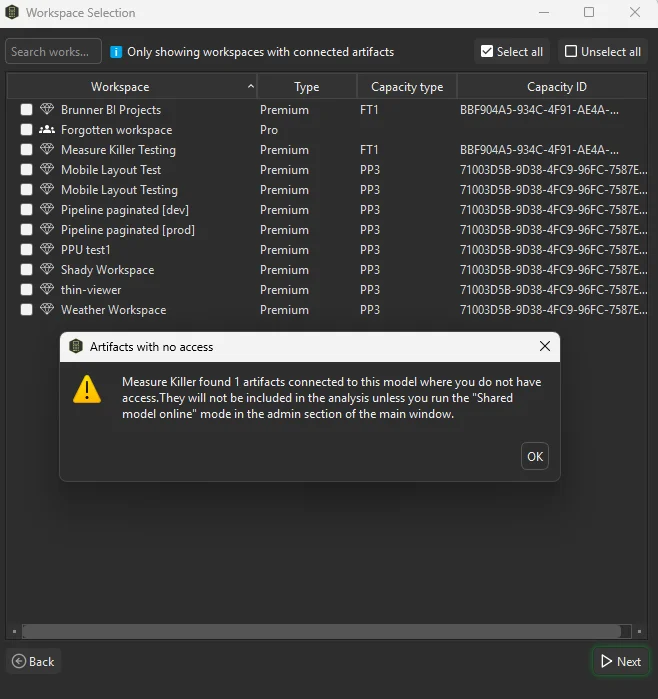Click the PP3 capacity of Shady Workspace

point(370,270)
